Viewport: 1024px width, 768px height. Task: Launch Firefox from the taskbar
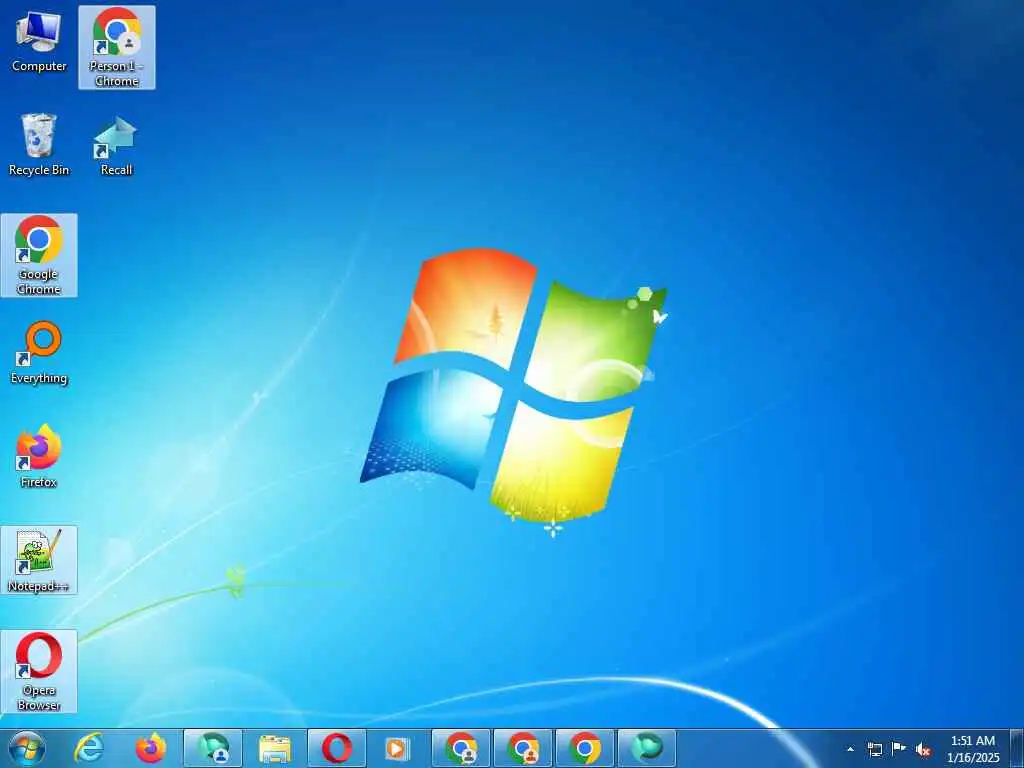pyautogui.click(x=151, y=748)
